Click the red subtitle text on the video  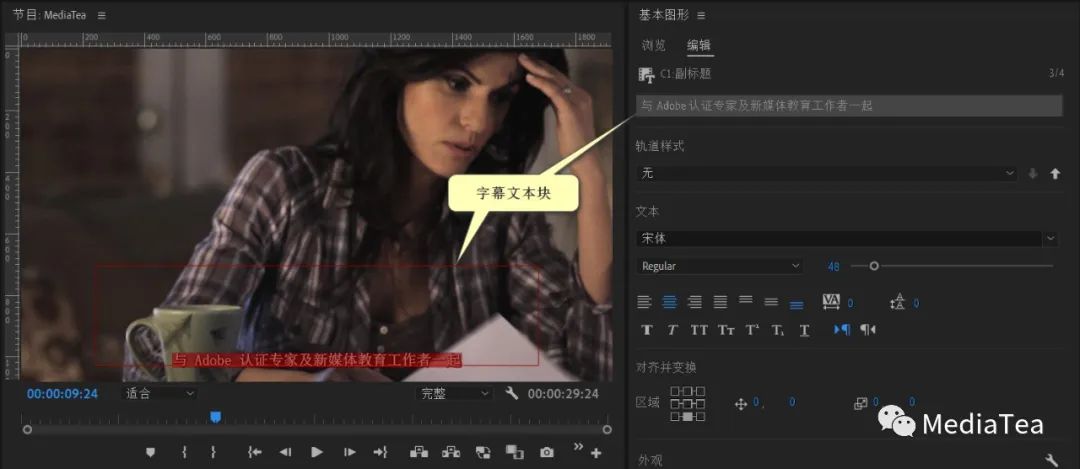(x=317, y=360)
